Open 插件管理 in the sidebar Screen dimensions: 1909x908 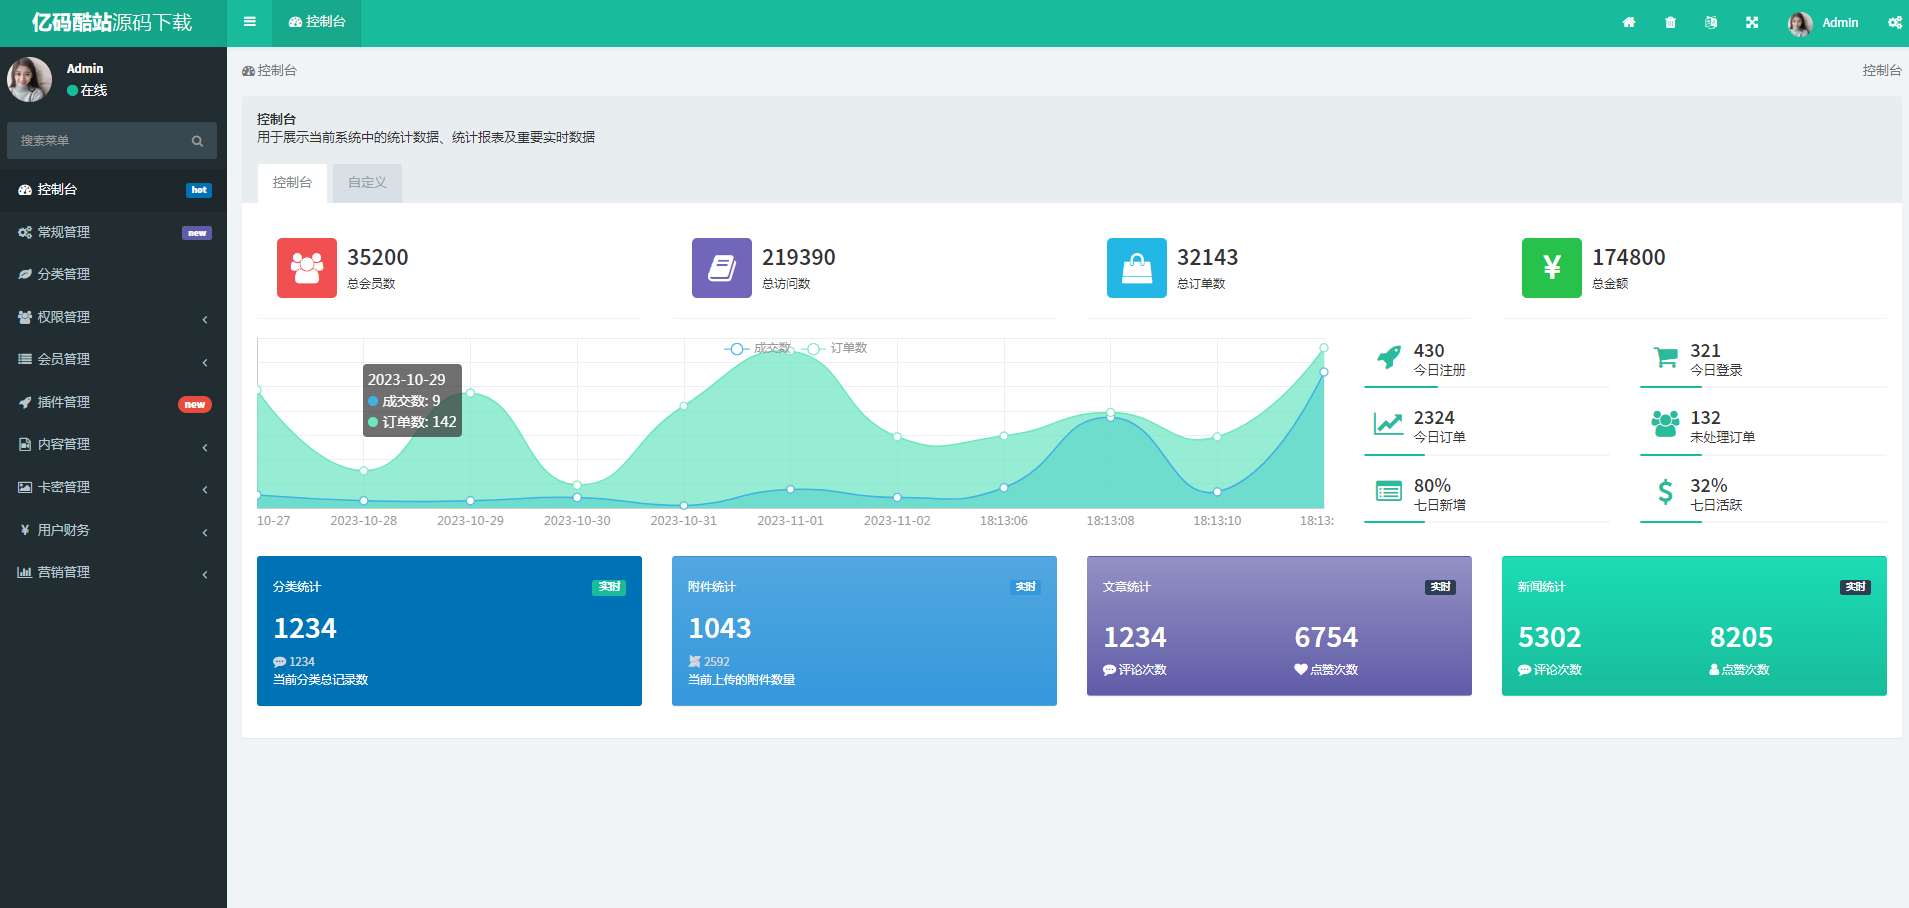pyautogui.click(x=64, y=402)
